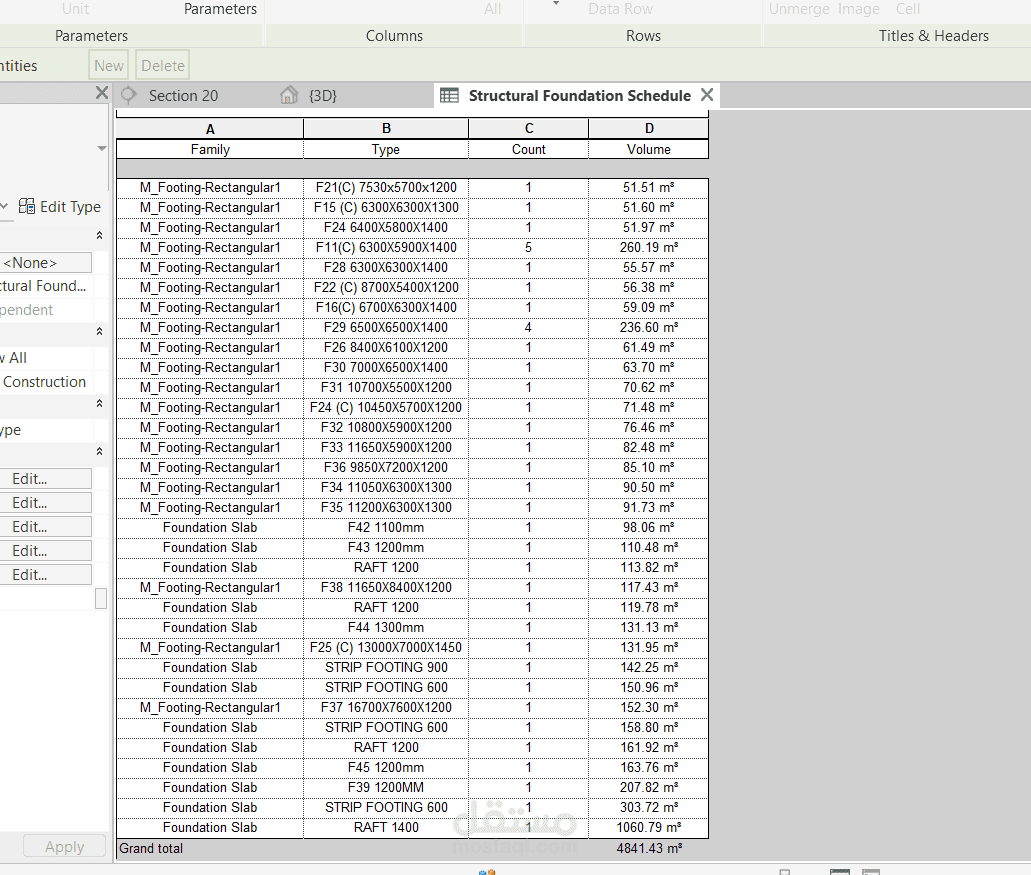Click the Volume header cell
1031x875 pixels.
pyautogui.click(x=648, y=149)
